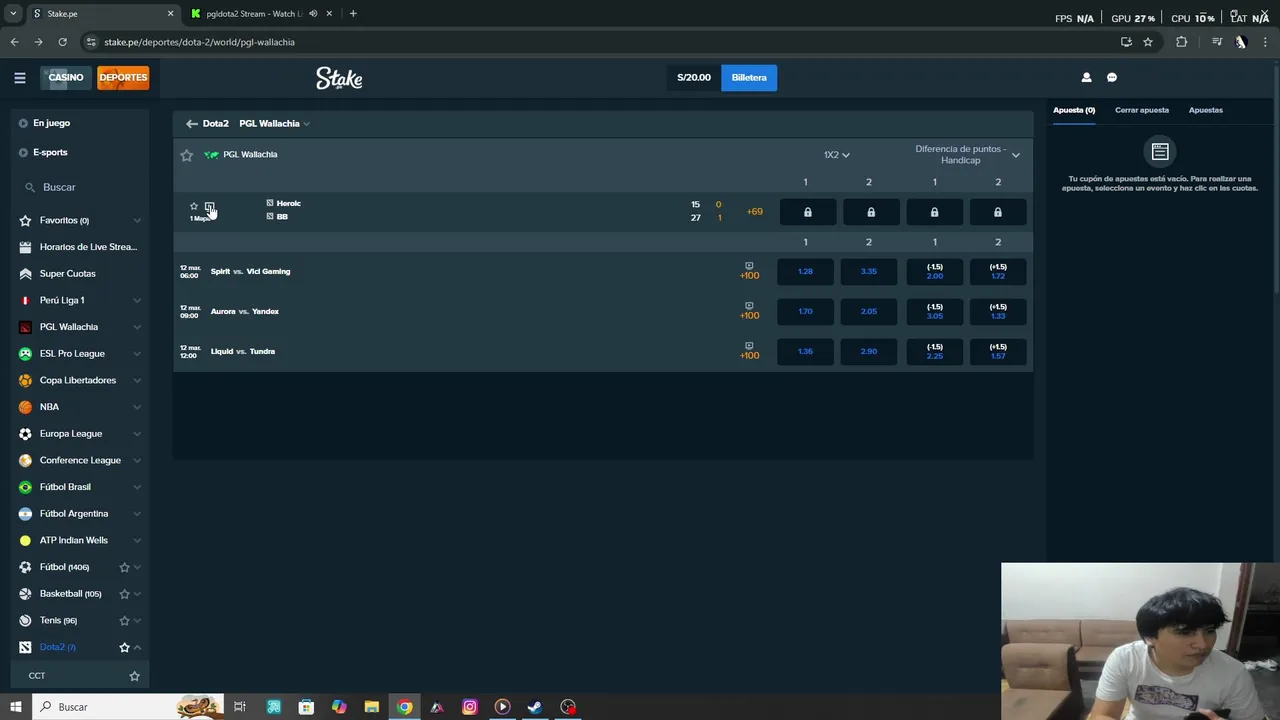Go back with the arrow beside Dota2
The width and height of the screenshot is (1280, 720).
[x=191, y=124]
